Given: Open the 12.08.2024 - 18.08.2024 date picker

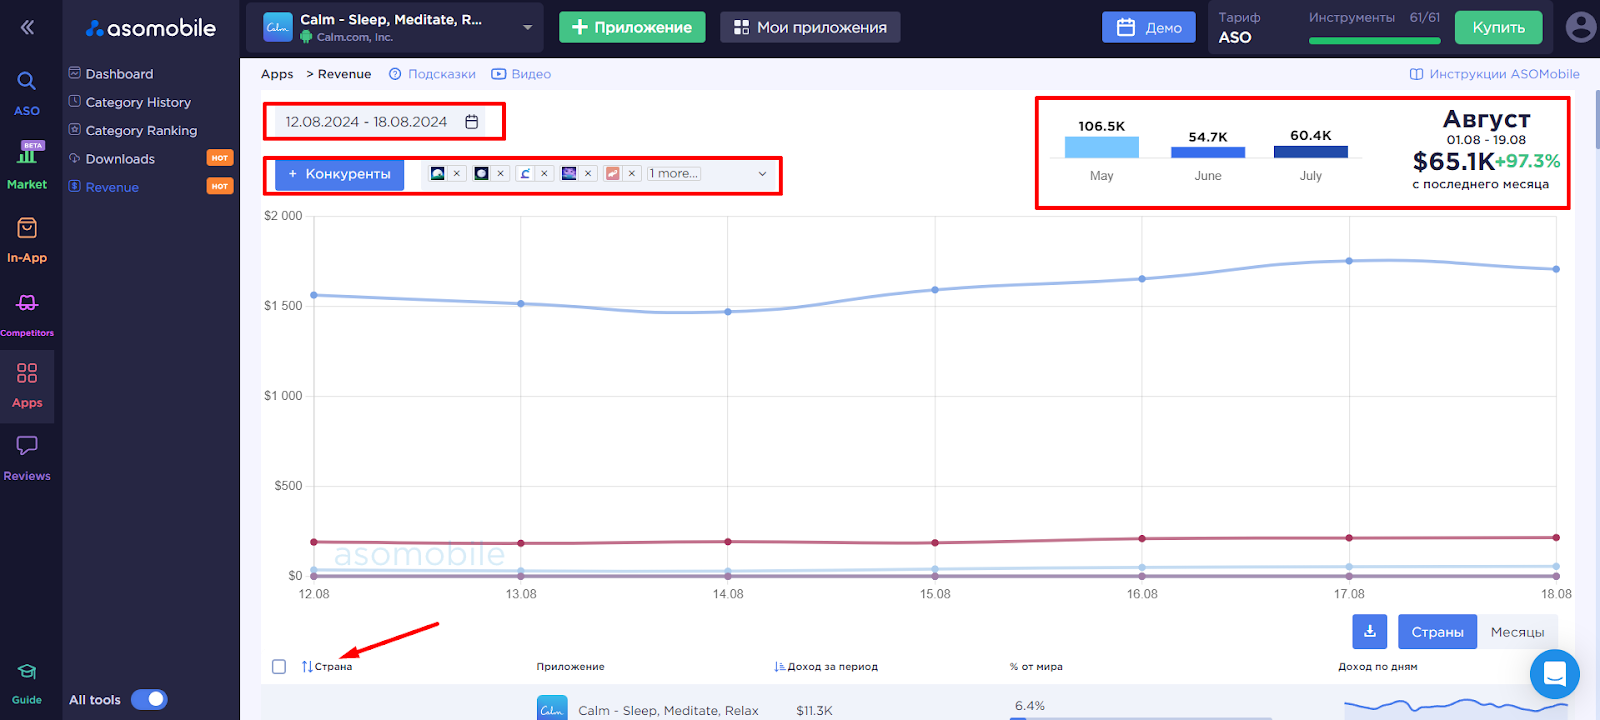Looking at the screenshot, I should click(x=381, y=122).
